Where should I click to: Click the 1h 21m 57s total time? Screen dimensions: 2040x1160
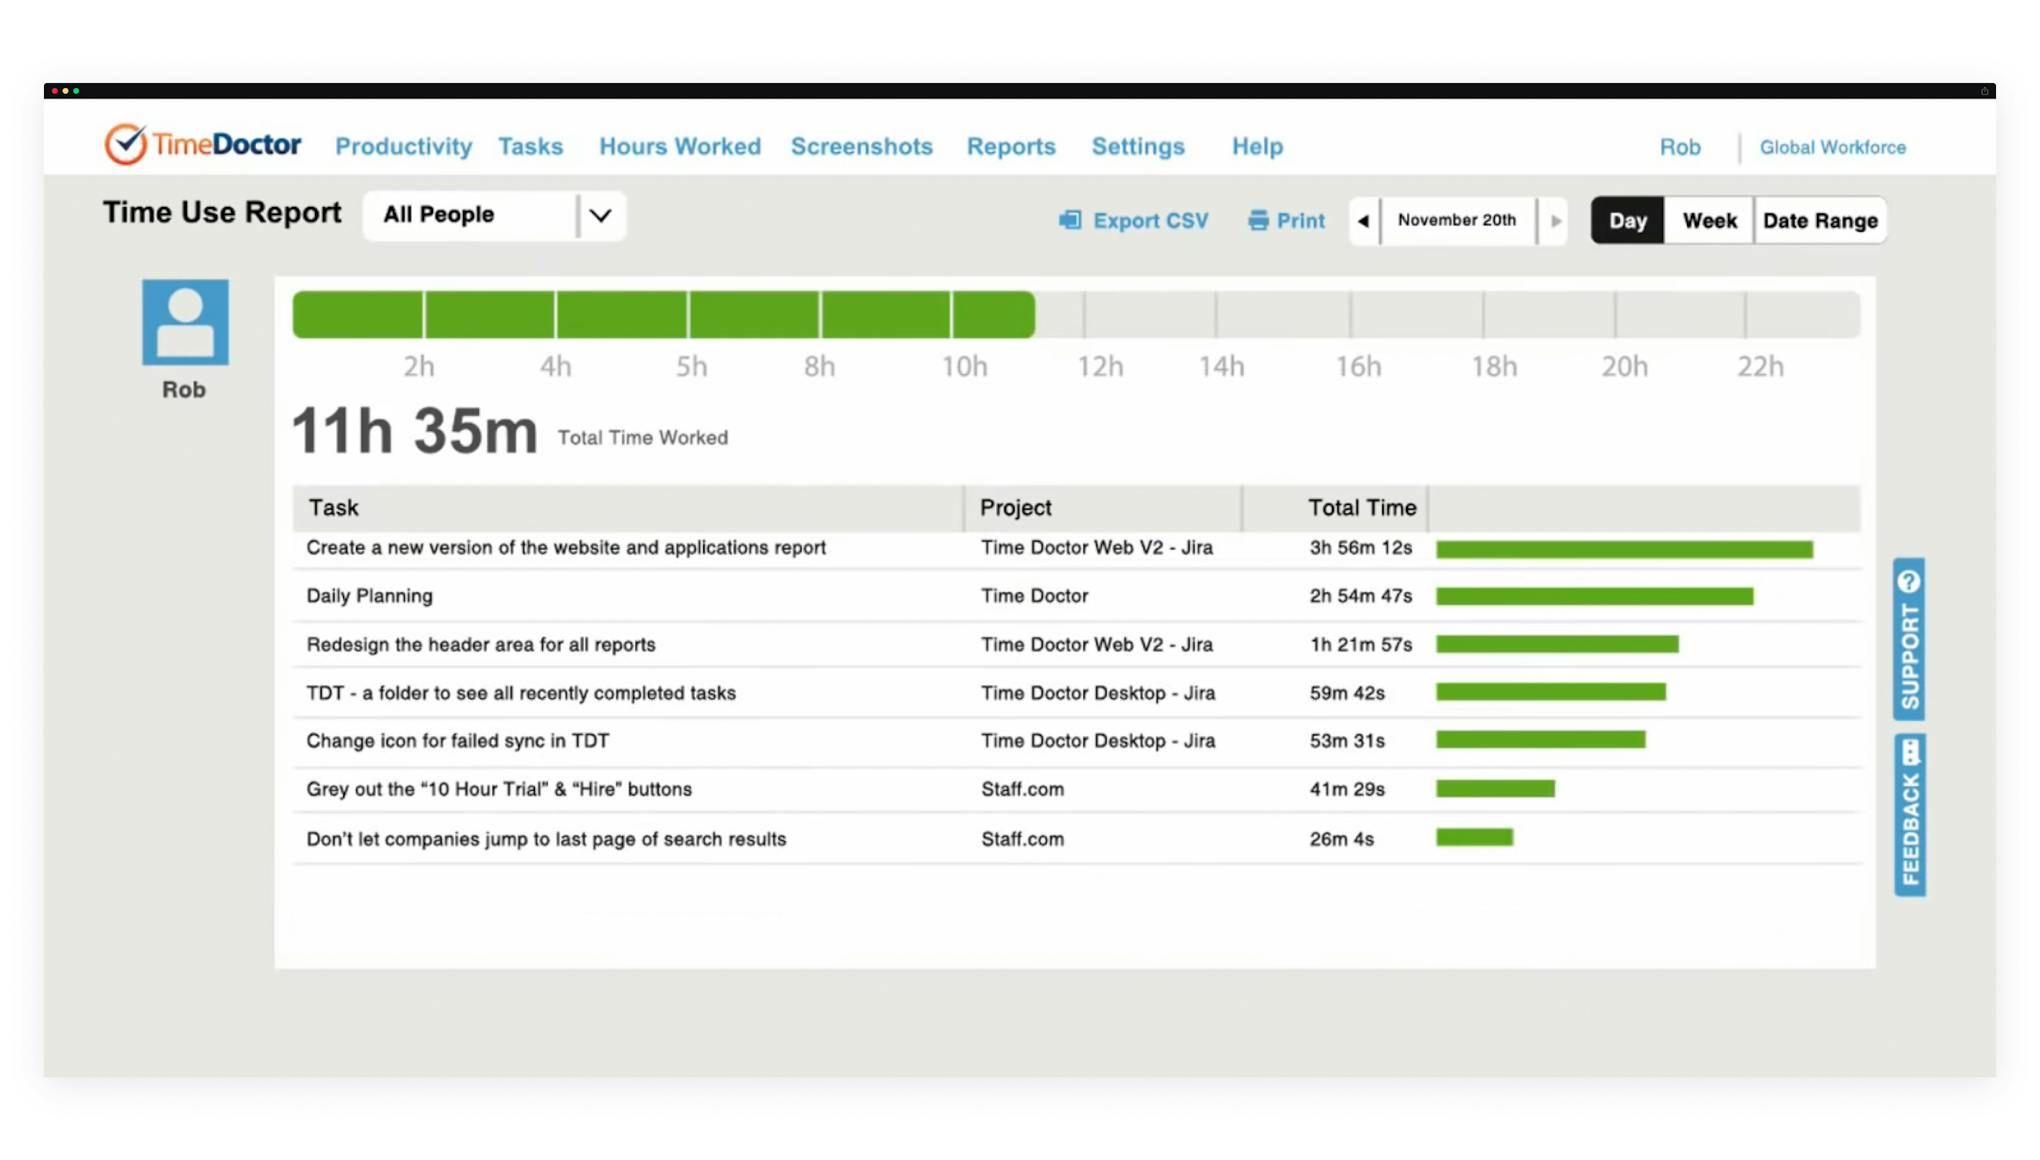tap(1361, 645)
